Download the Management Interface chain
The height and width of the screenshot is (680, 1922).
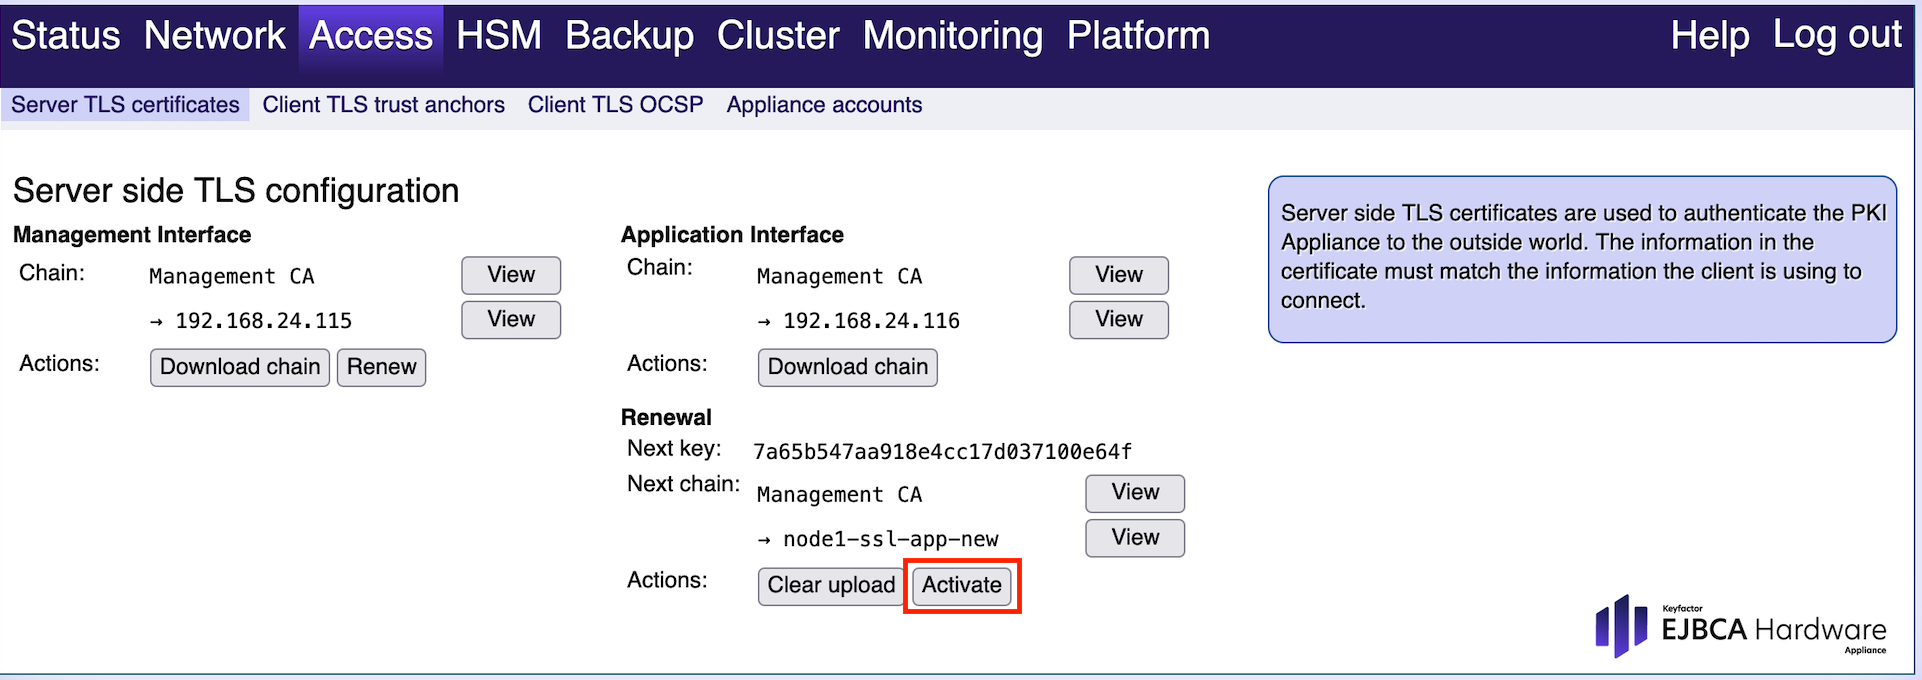[240, 367]
